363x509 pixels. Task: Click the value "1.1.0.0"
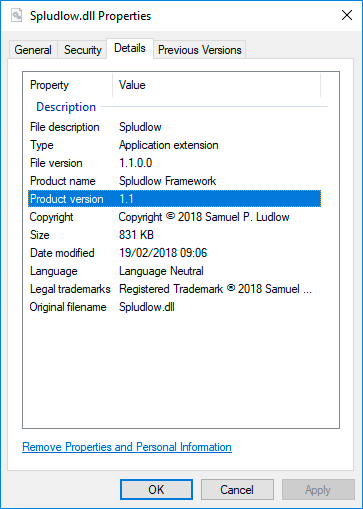tap(136, 163)
